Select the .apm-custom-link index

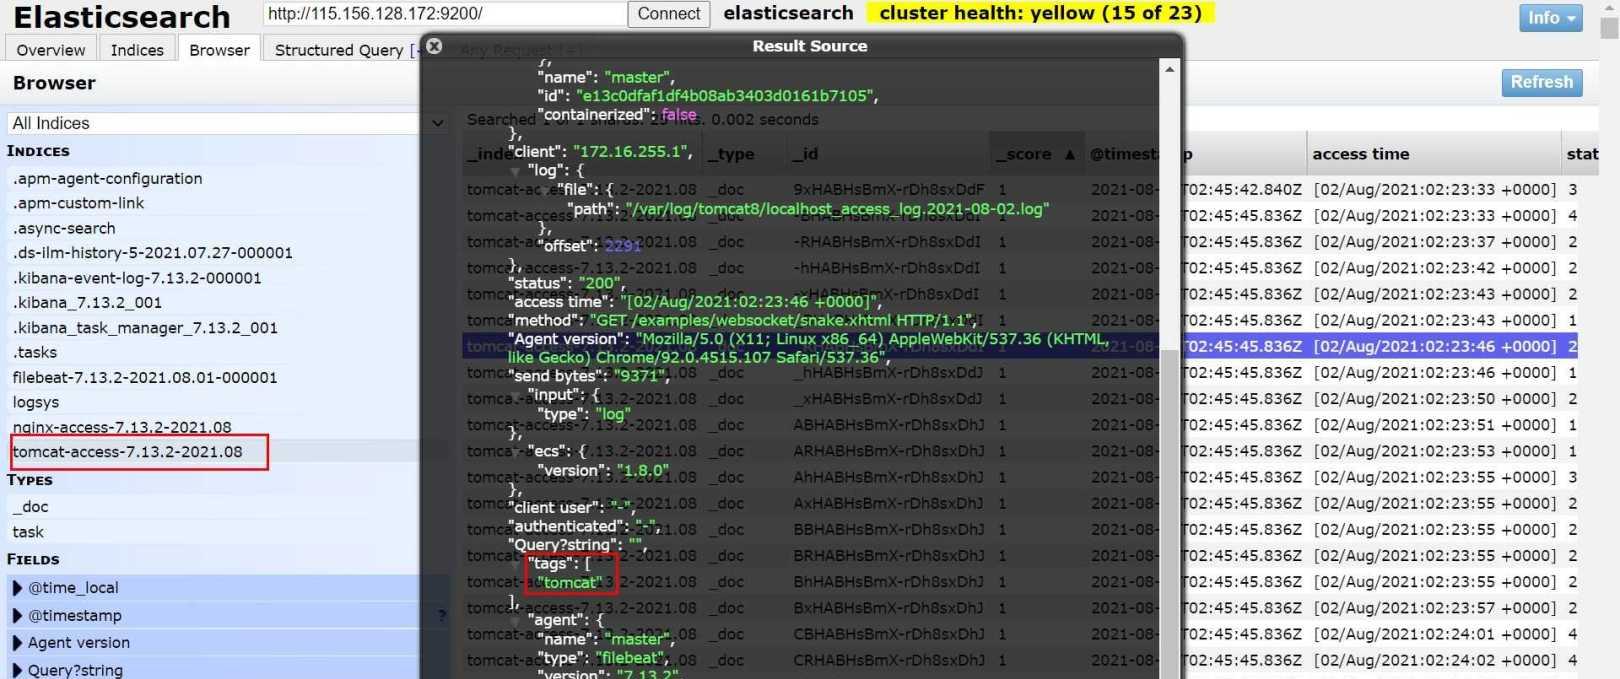click(x=78, y=203)
